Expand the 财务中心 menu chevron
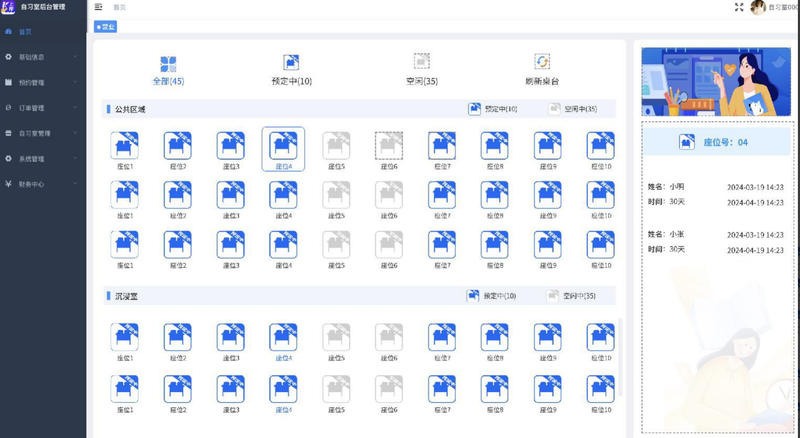 click(75, 184)
